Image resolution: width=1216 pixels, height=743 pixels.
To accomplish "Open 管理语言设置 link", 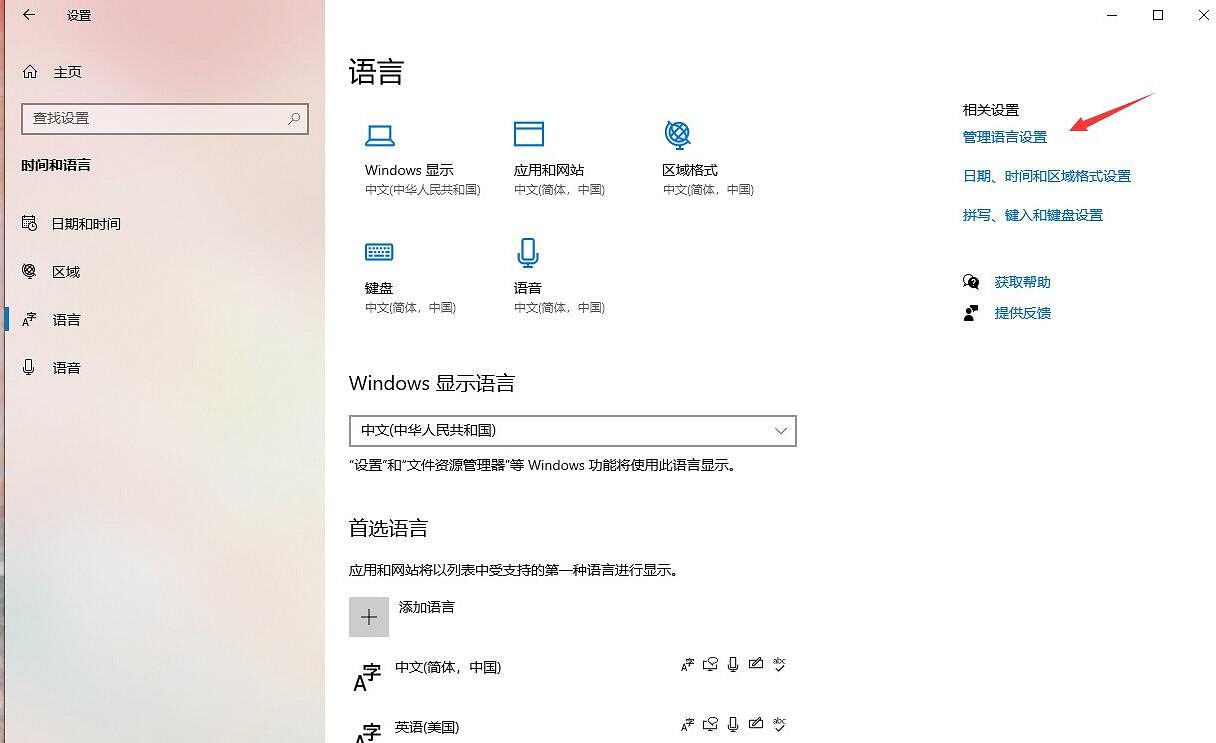I will coord(1004,137).
